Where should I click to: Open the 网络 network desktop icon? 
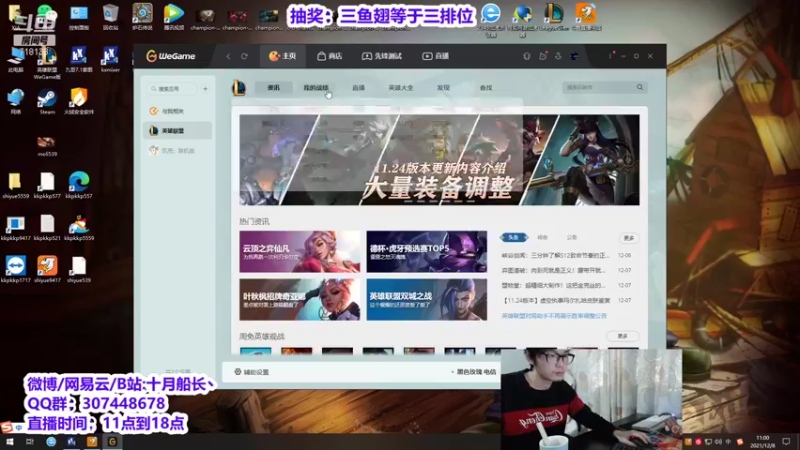point(16,102)
